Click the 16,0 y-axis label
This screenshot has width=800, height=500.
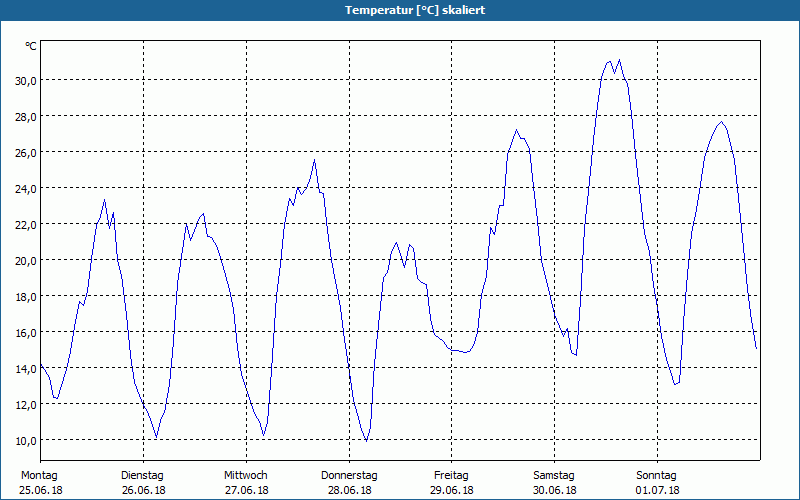25,333
